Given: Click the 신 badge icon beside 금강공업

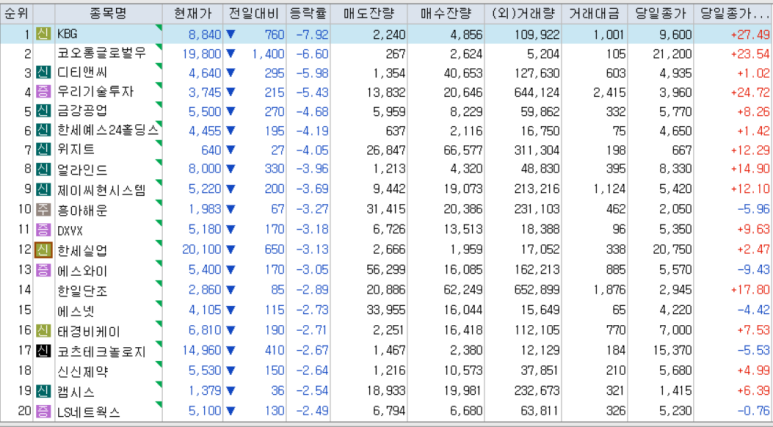Looking at the screenshot, I should coord(43,111).
